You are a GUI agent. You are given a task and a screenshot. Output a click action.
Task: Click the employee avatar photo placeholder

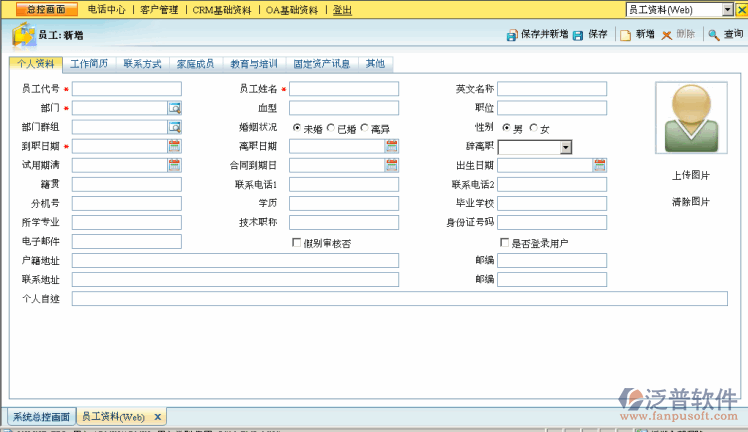[x=691, y=118]
